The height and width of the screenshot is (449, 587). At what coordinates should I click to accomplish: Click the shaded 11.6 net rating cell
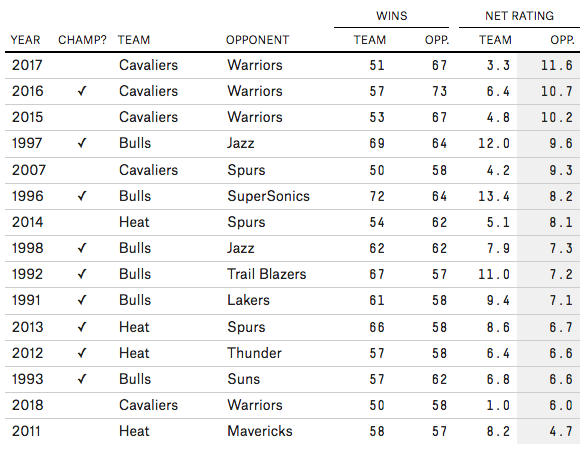(548, 66)
